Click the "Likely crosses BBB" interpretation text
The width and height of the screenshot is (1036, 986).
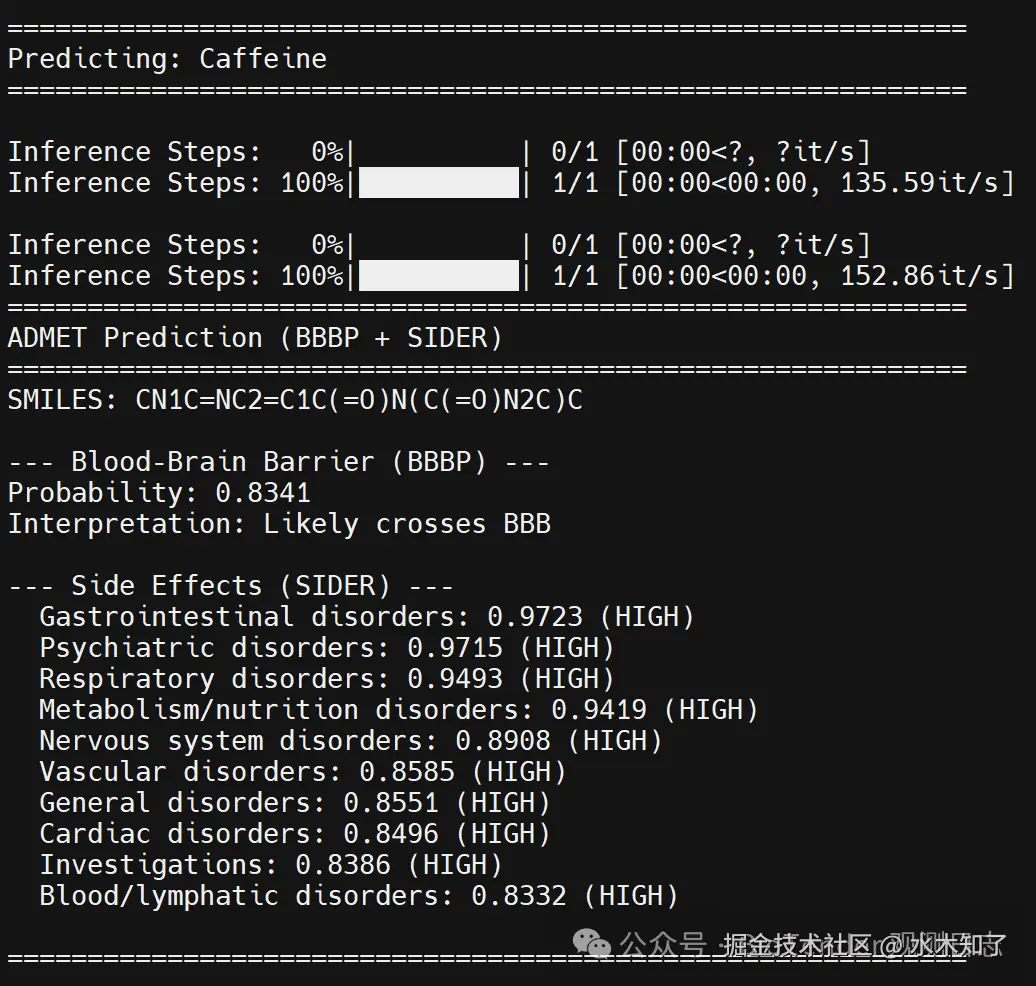pyautogui.click(x=407, y=524)
